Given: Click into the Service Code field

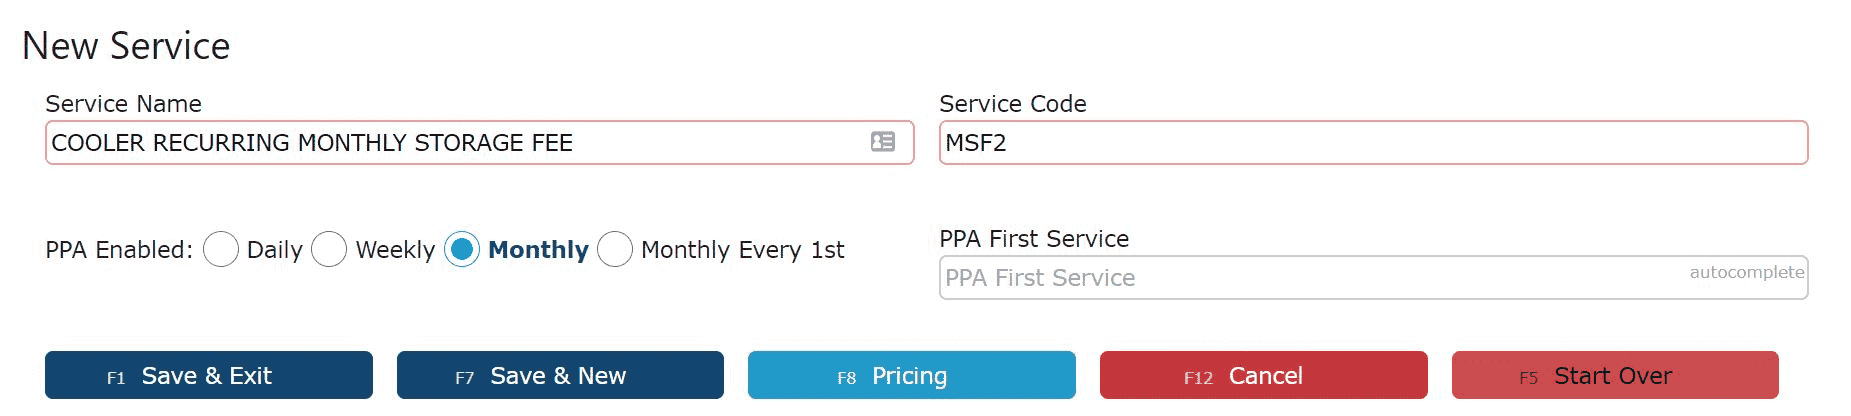Looking at the screenshot, I should click(1373, 143).
